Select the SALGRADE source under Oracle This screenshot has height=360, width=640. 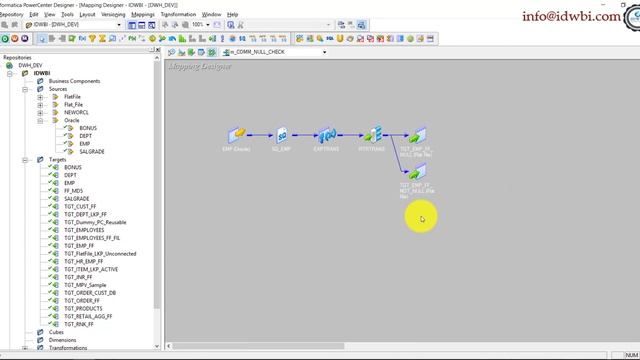point(92,151)
